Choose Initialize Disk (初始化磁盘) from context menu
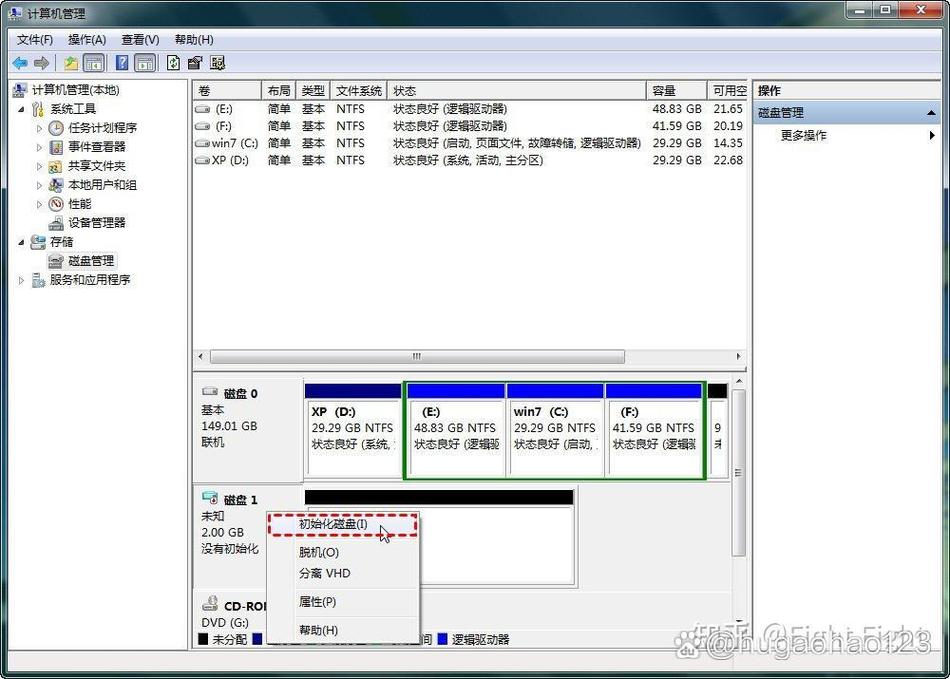The height and width of the screenshot is (679, 950). point(343,524)
